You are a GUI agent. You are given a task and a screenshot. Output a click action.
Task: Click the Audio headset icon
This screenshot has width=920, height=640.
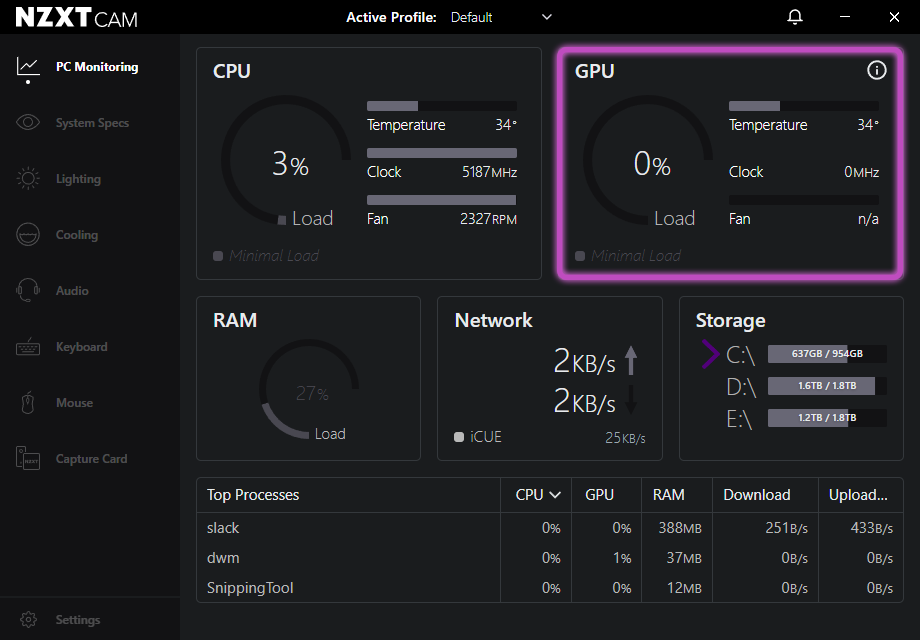[28, 291]
